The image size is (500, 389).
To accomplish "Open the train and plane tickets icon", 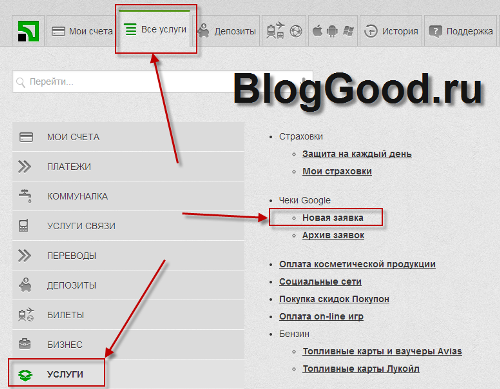I will click(275, 30).
